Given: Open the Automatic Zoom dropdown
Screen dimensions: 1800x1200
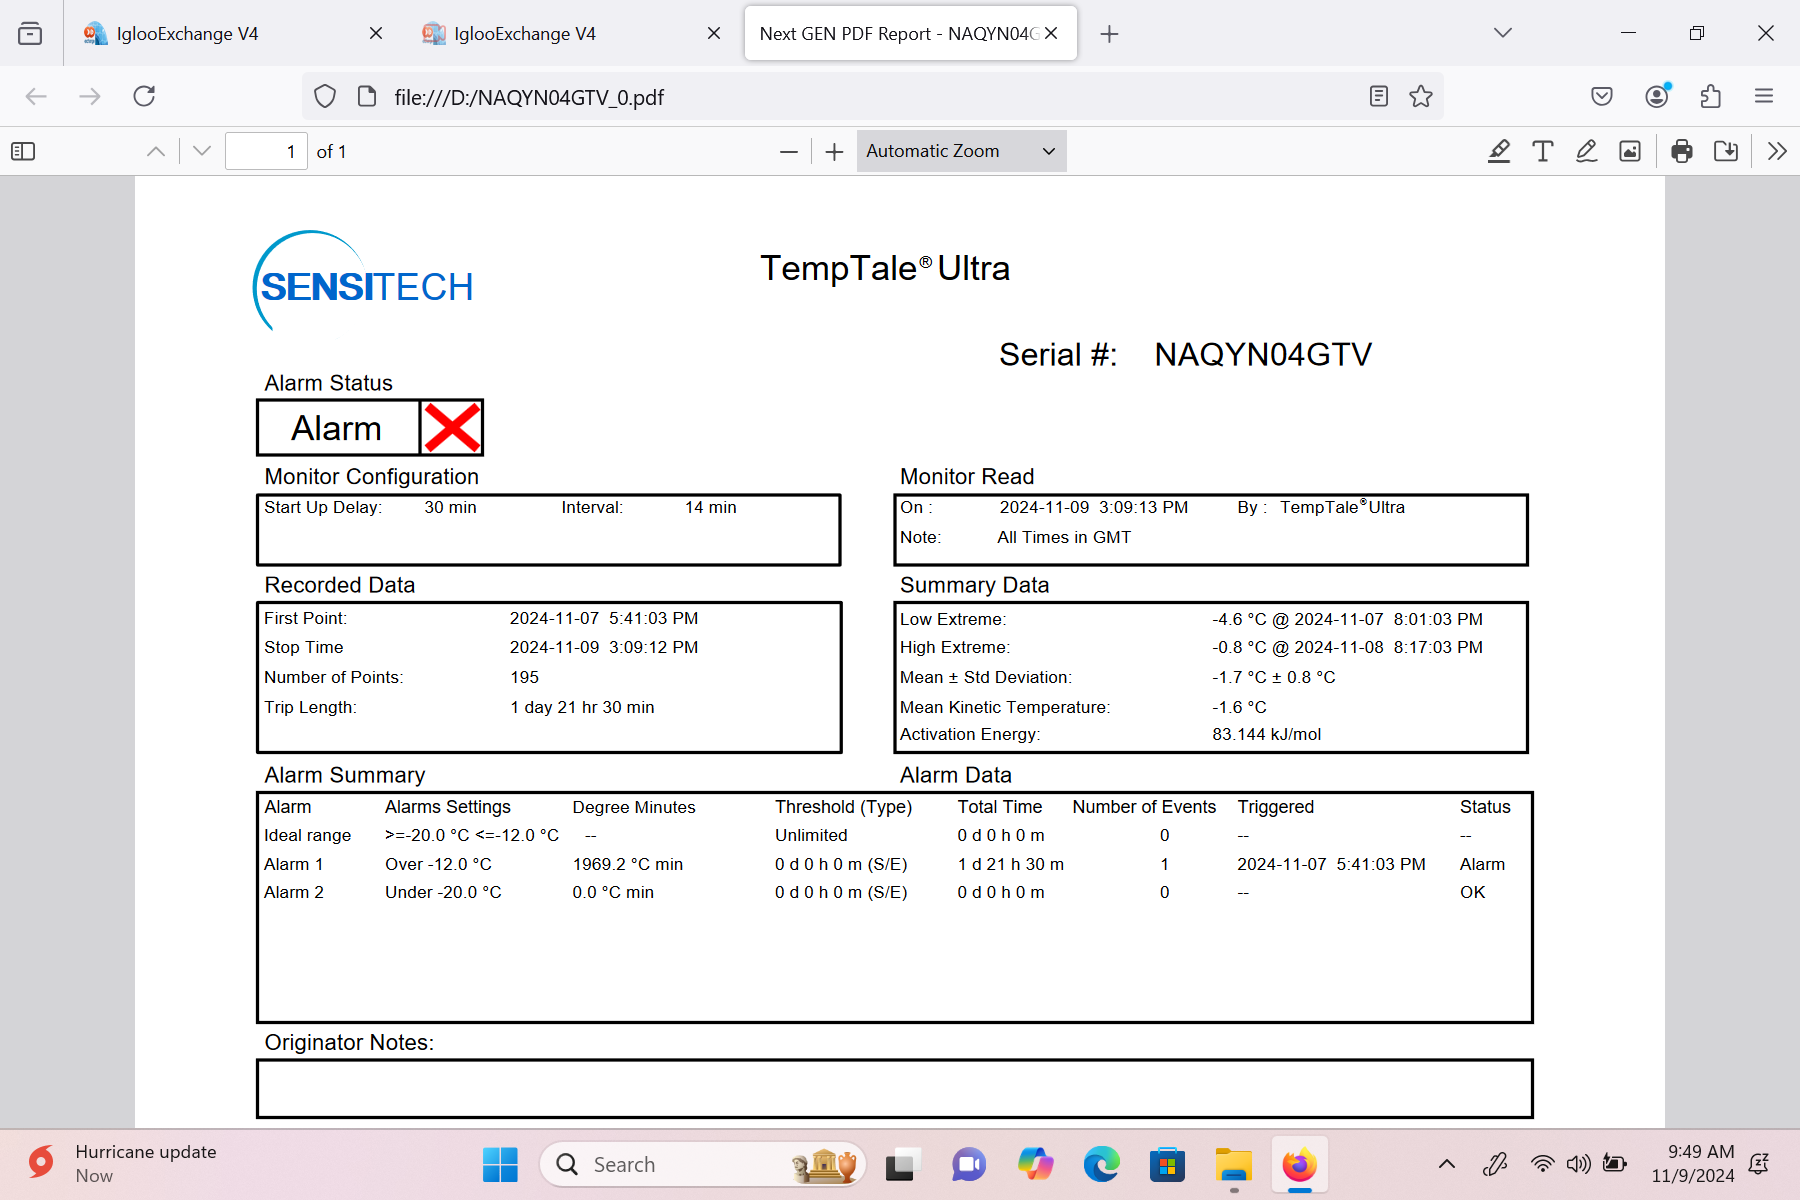Looking at the screenshot, I should (961, 151).
